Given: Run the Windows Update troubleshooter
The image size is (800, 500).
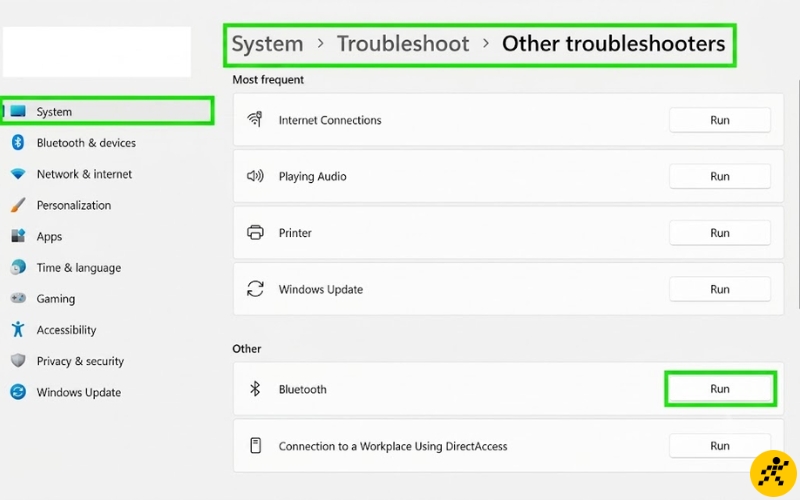Looking at the screenshot, I should pyautogui.click(x=719, y=289).
